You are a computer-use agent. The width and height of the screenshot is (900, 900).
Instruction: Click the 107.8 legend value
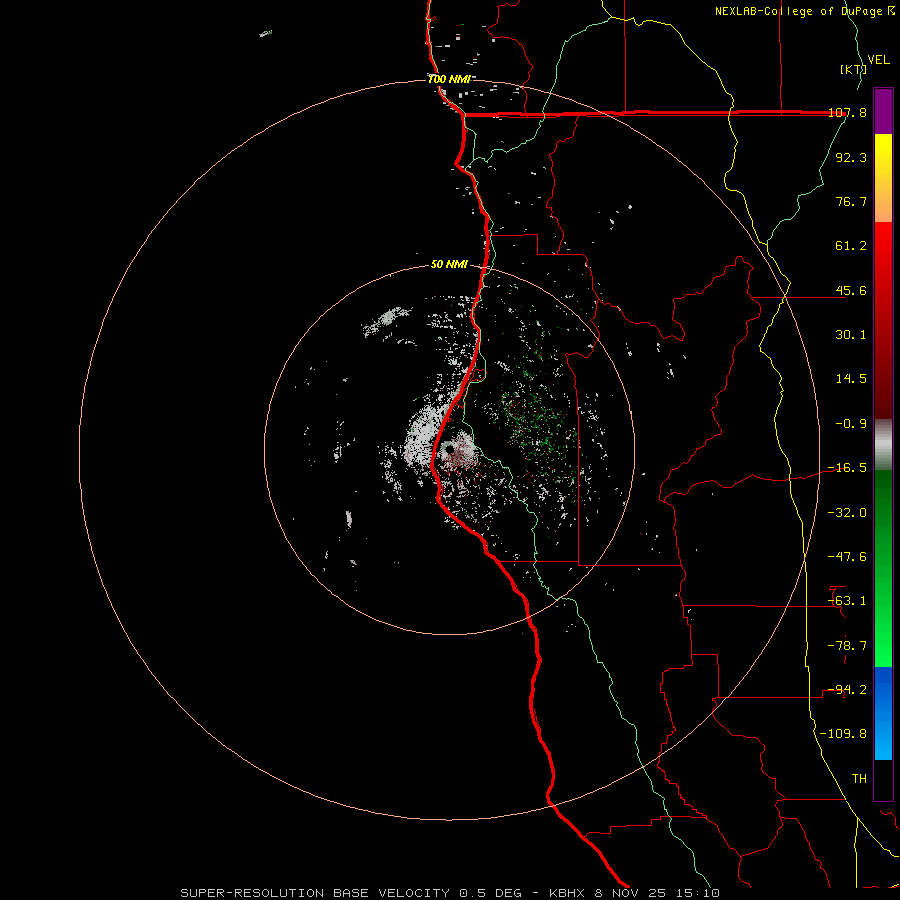847,112
